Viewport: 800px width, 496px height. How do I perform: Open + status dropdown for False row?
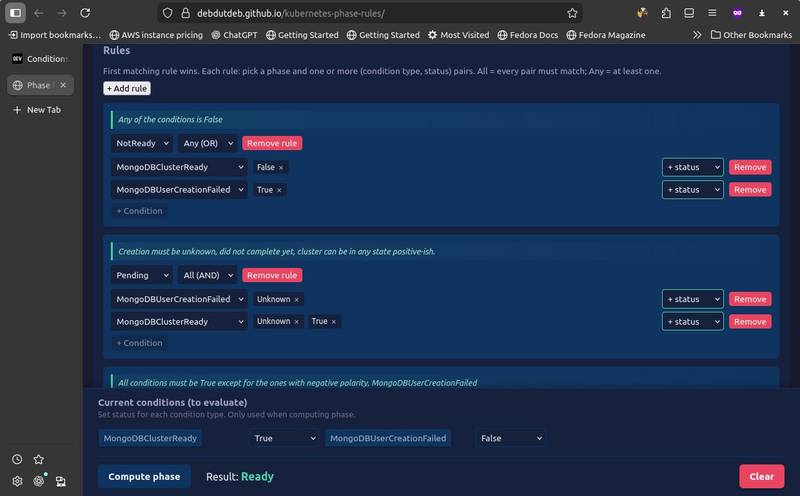(692, 167)
